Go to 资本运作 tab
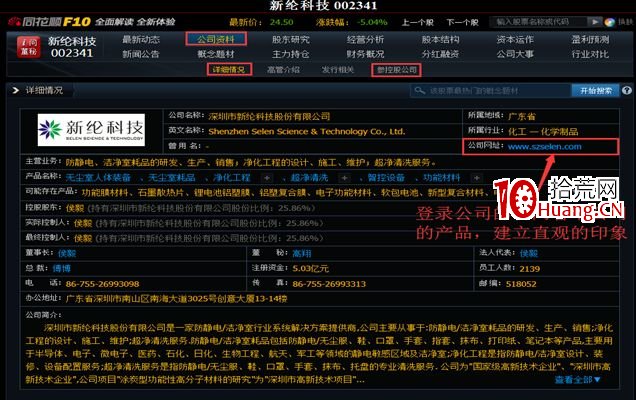This screenshot has height=400, width=636. [x=515, y=39]
